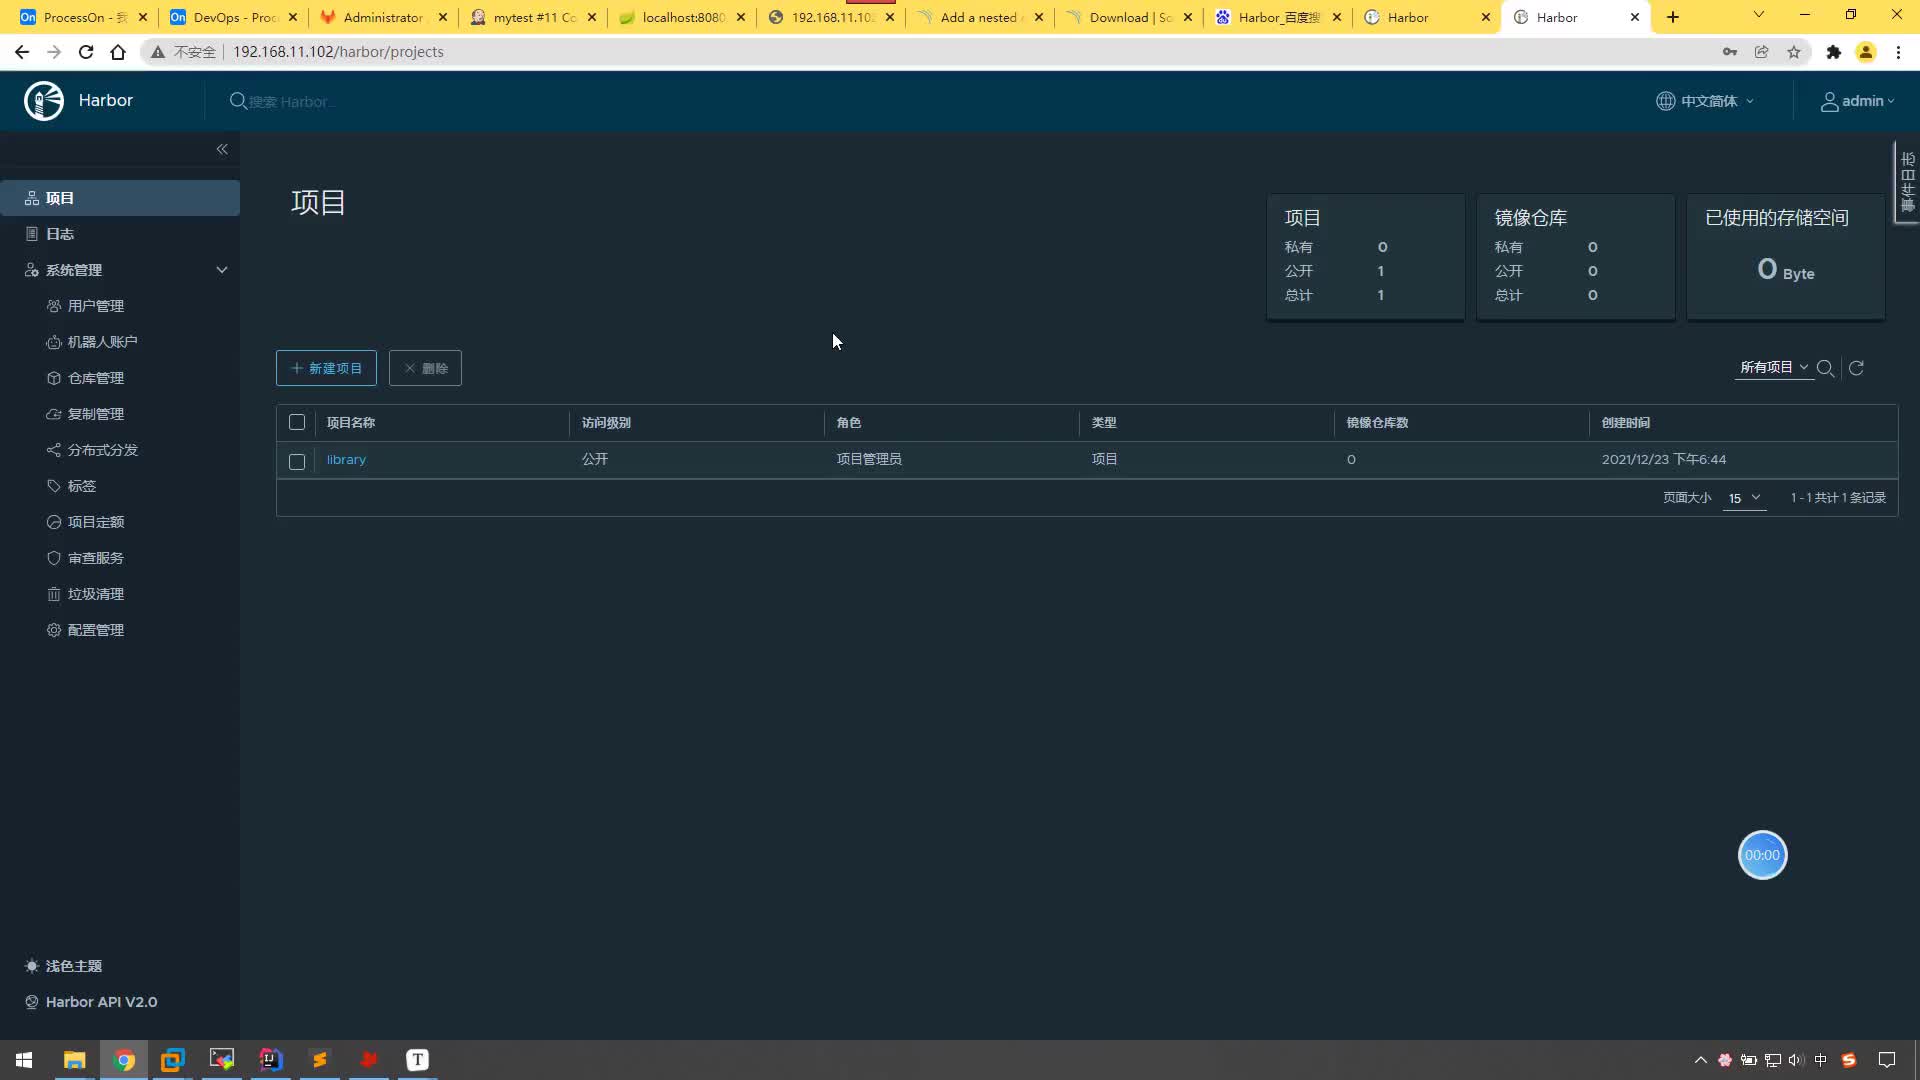Open Windows notification center icon
This screenshot has height=1080, width=1920.
1887,1060
